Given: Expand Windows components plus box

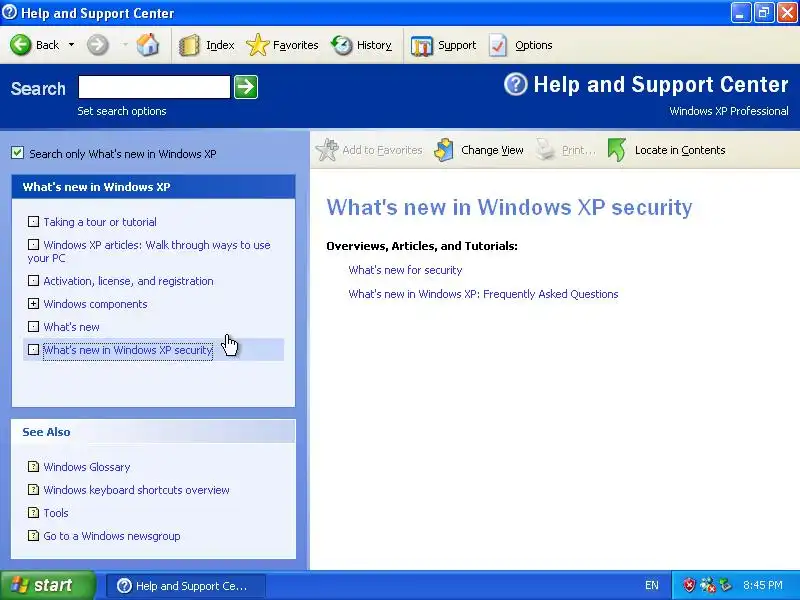Looking at the screenshot, I should click(x=33, y=304).
